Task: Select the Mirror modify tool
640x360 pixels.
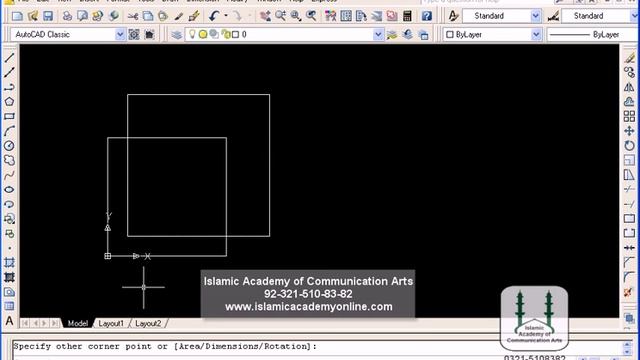Action: click(629, 87)
